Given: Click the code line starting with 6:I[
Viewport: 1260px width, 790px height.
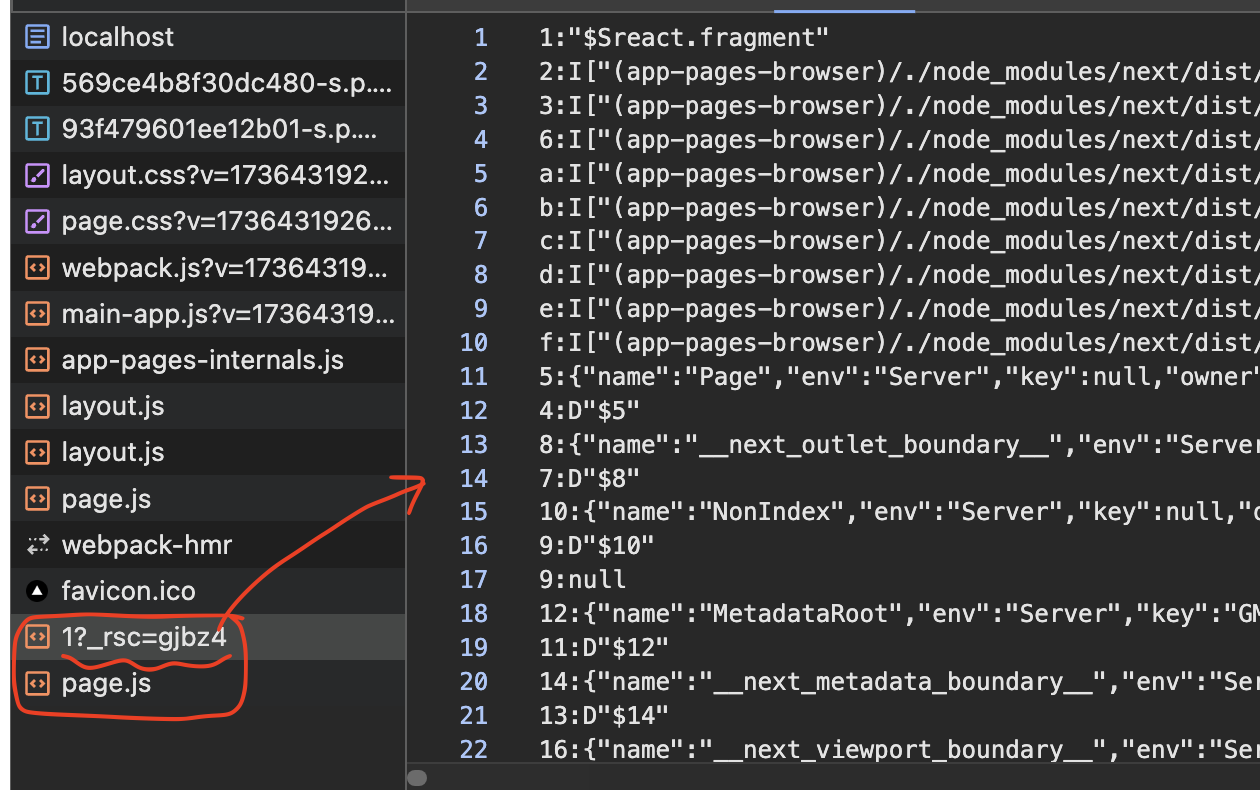Looking at the screenshot, I should [898, 139].
